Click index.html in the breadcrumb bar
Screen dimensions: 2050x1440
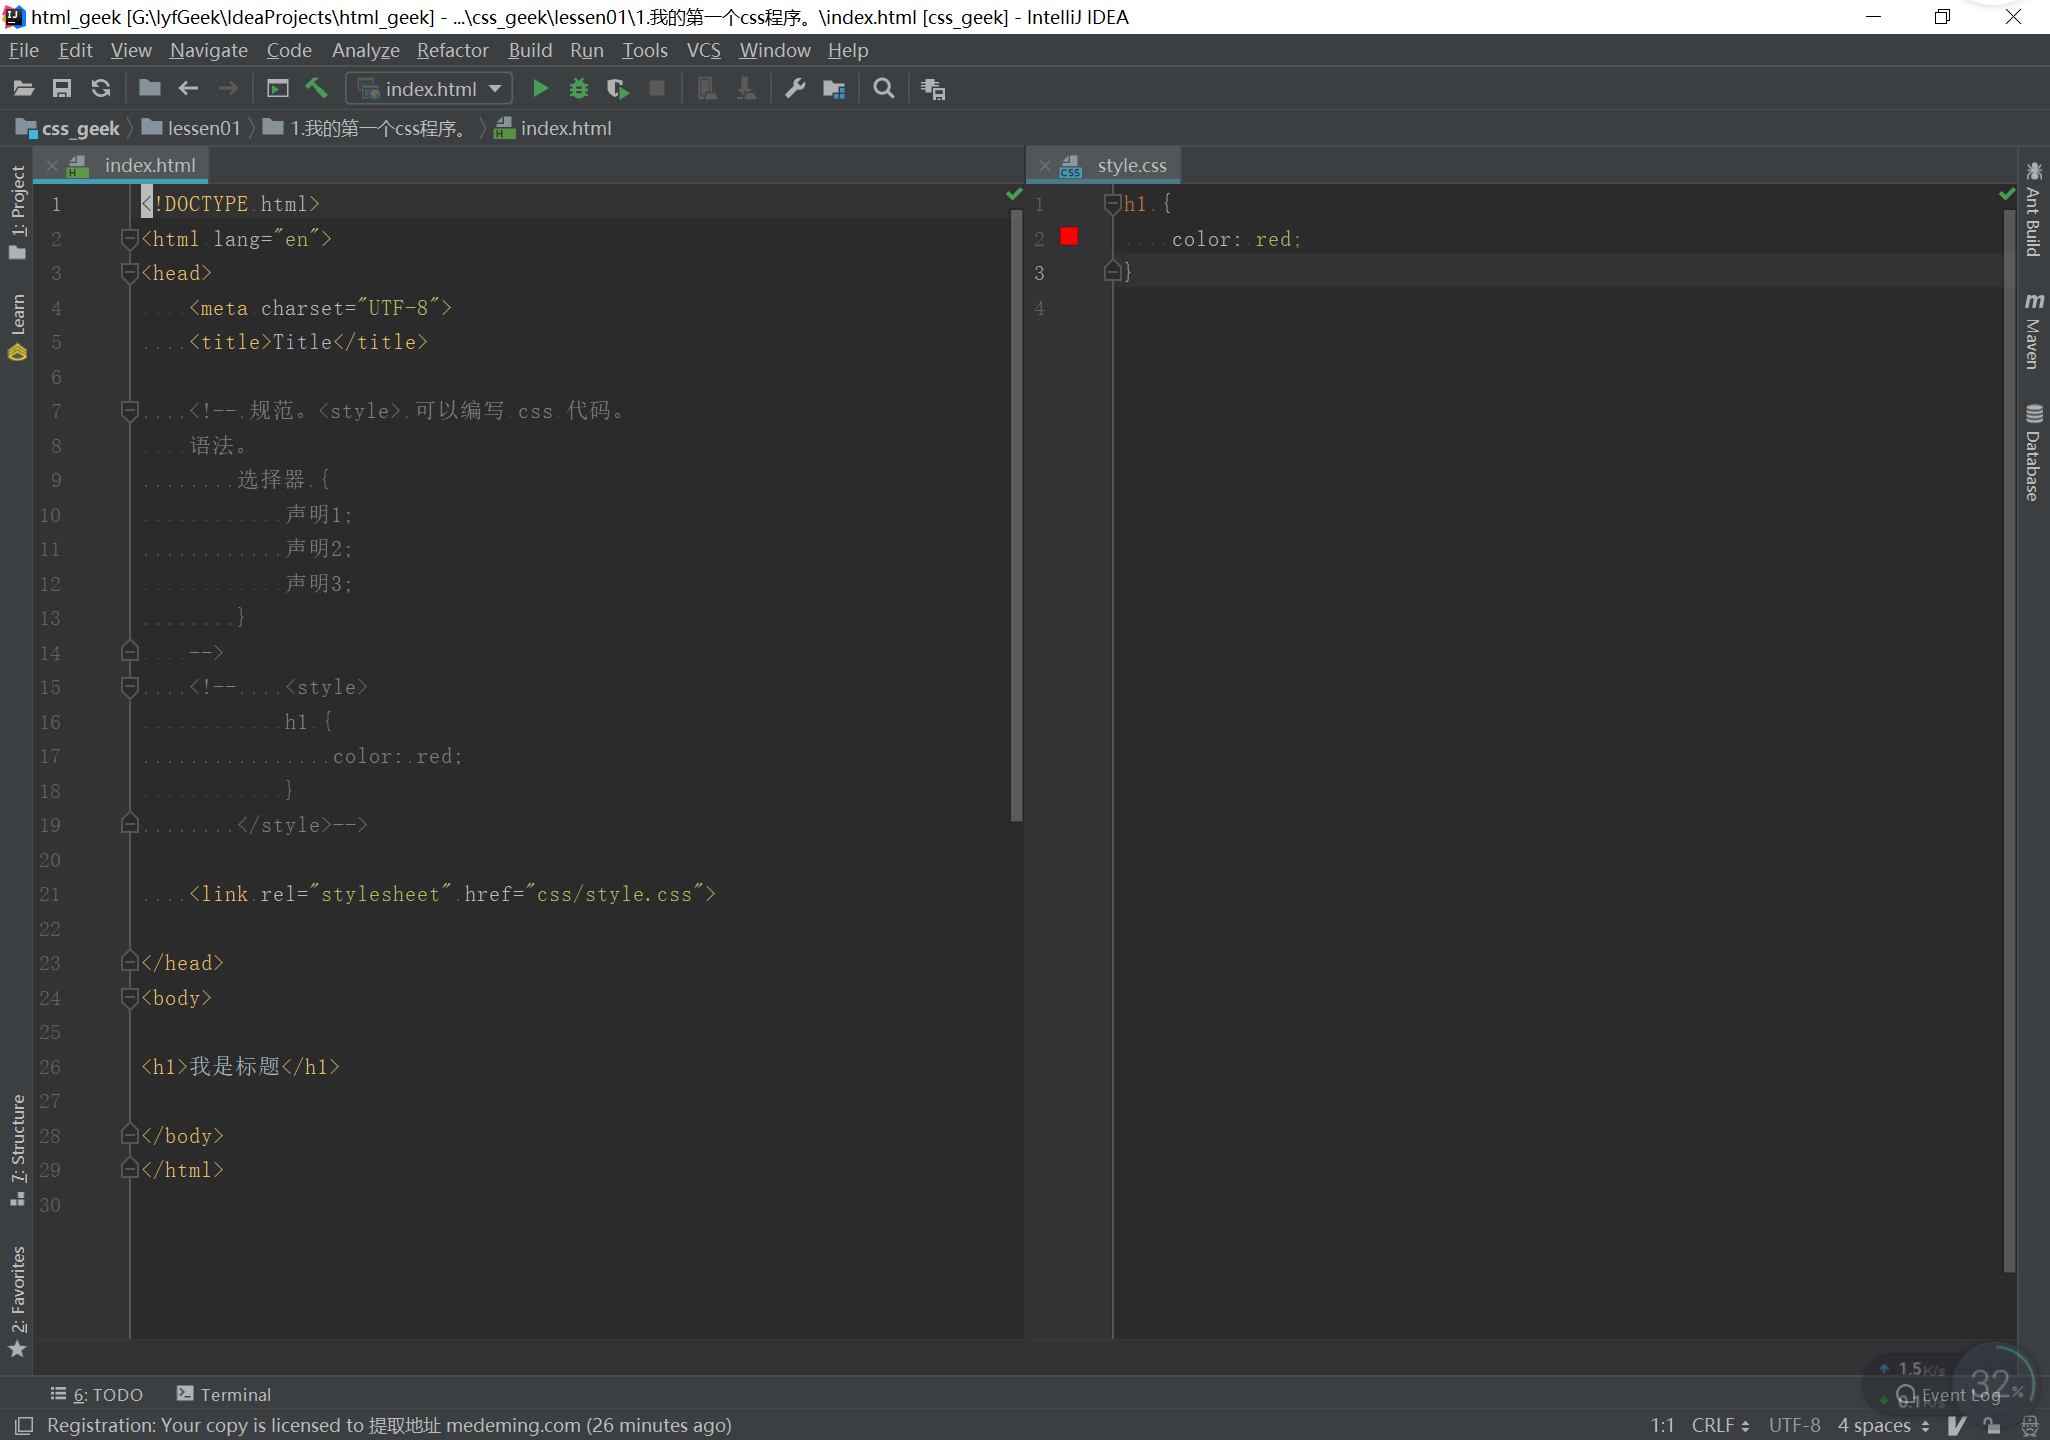coord(553,128)
